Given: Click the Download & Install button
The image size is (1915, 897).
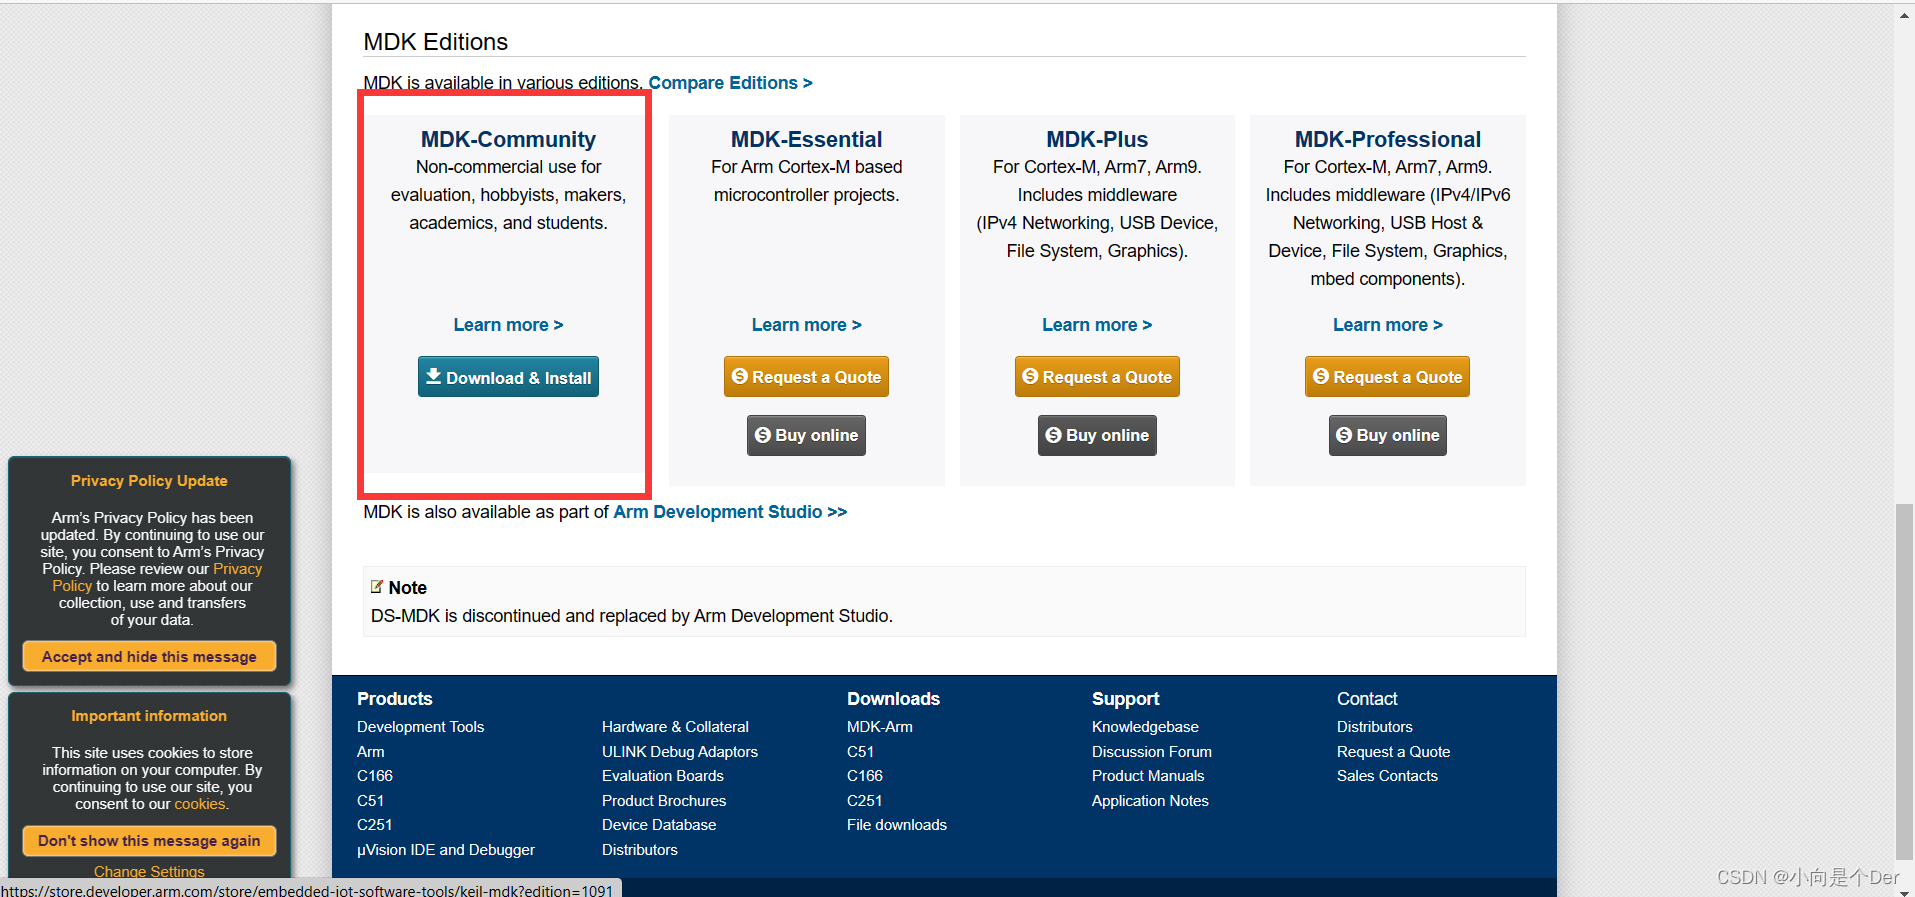Looking at the screenshot, I should pos(508,377).
